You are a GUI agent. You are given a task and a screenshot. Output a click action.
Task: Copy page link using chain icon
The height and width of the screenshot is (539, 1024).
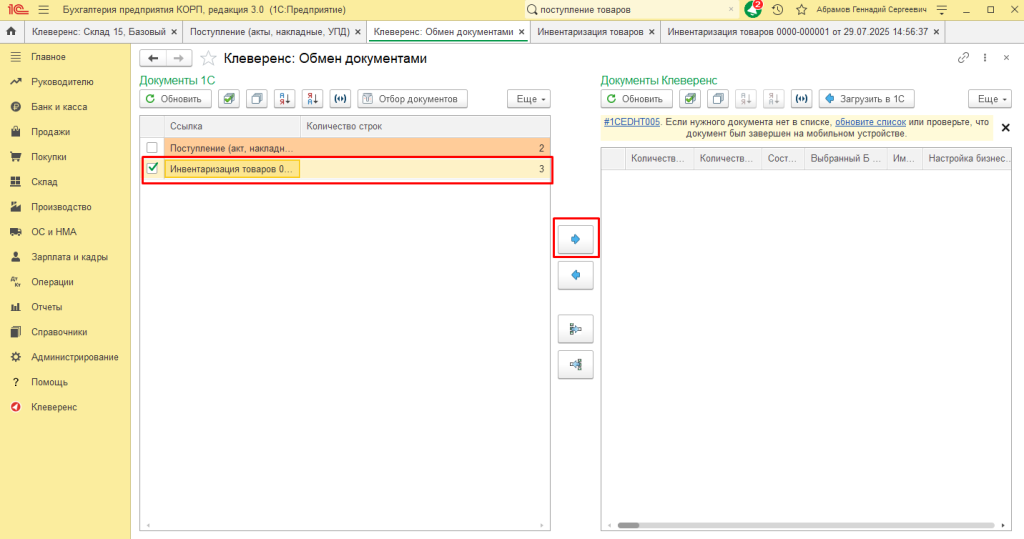[963, 59]
